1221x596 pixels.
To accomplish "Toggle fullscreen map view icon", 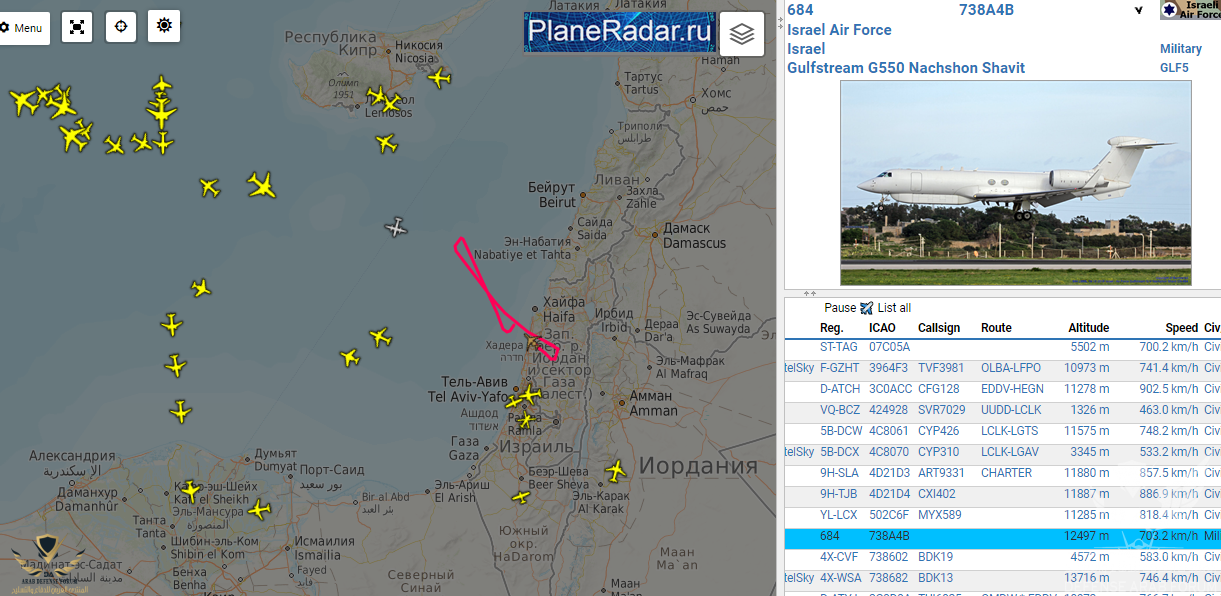I will point(77,27).
